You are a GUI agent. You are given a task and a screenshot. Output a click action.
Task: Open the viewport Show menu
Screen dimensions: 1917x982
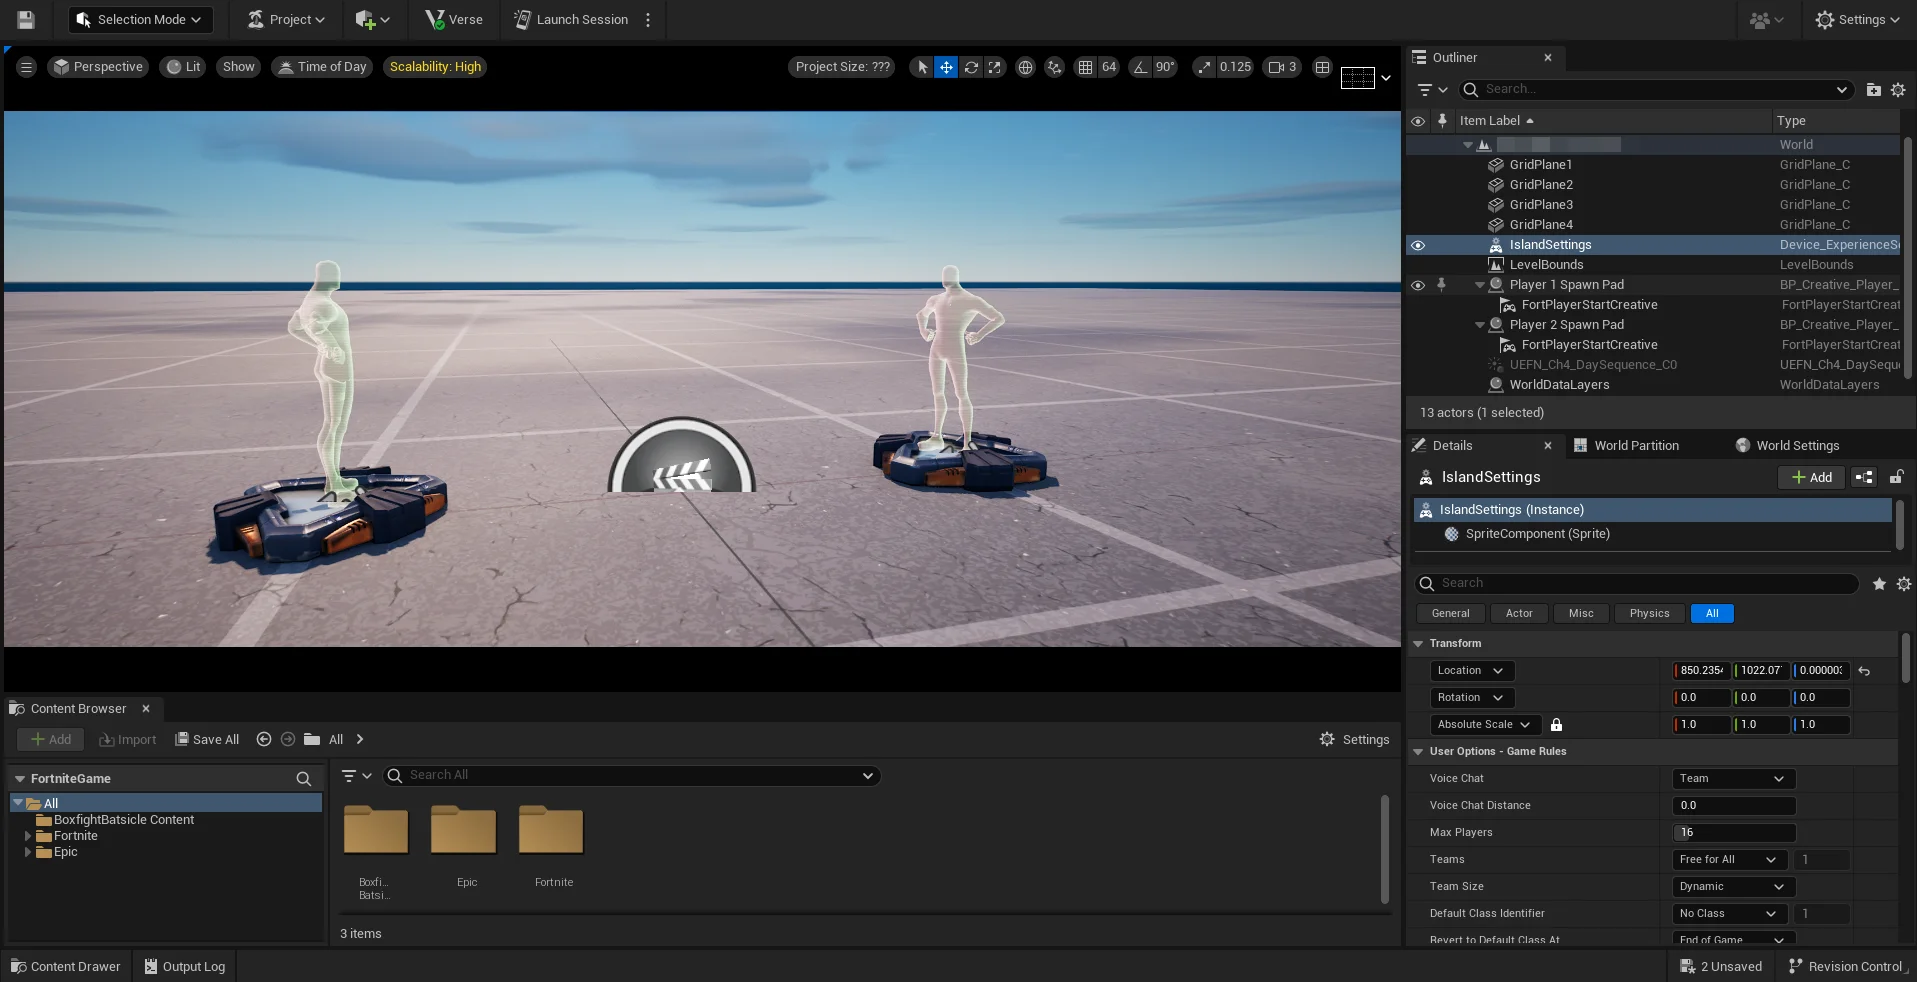[x=239, y=67]
